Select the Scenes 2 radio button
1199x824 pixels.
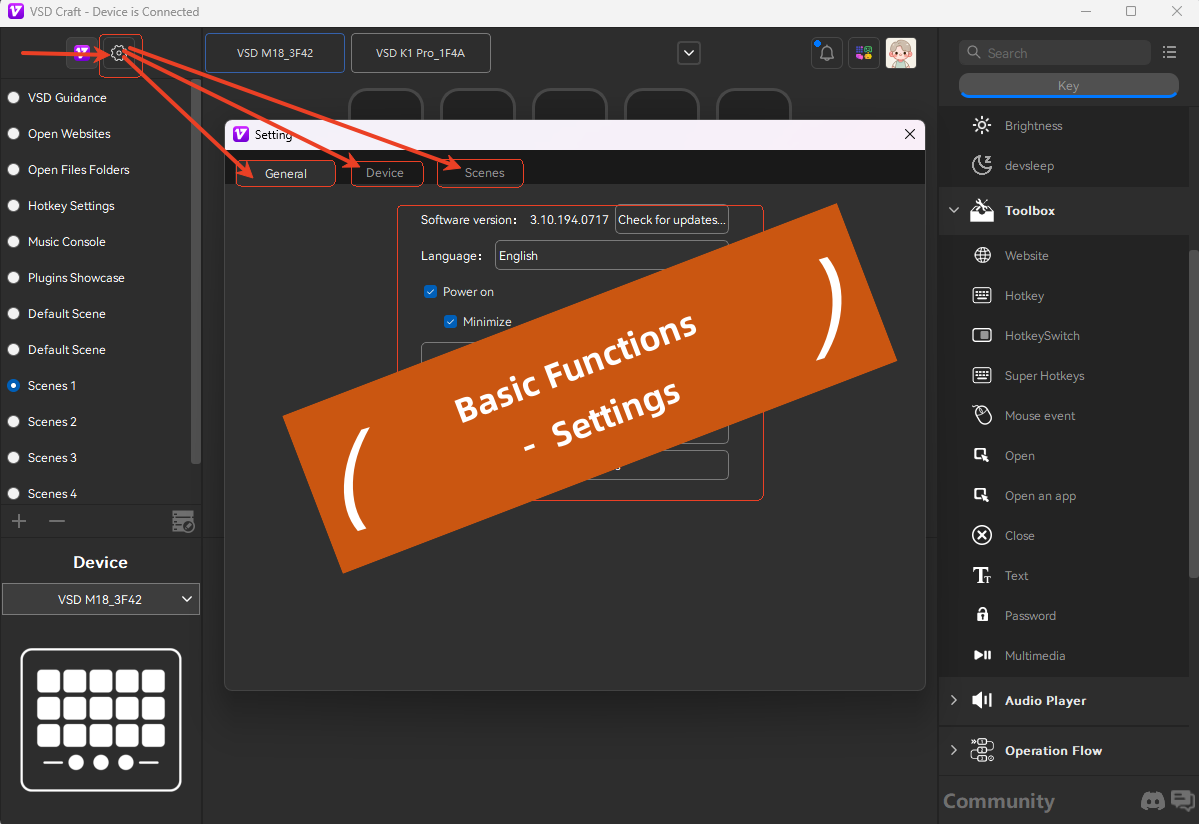pos(14,422)
